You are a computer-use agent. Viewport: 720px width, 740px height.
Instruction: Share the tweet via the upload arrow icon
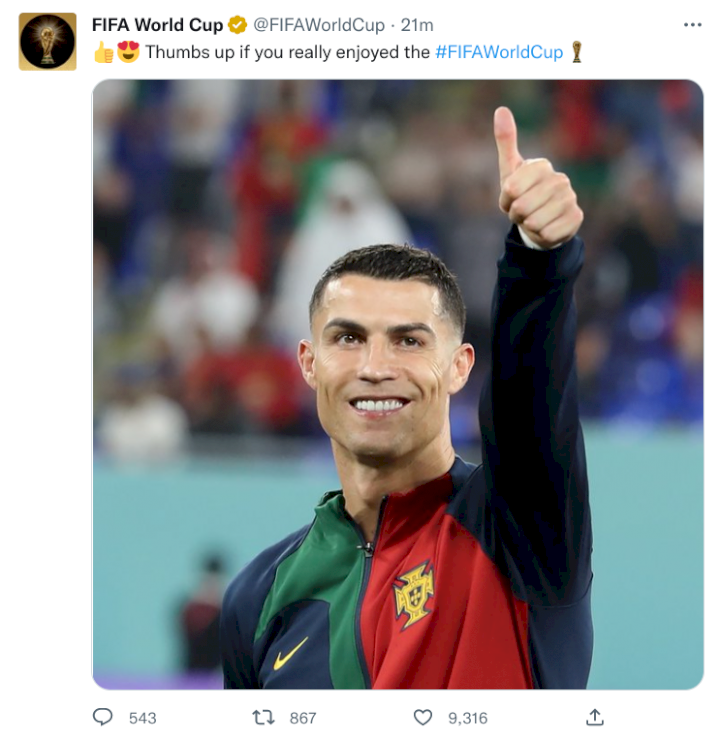pos(594,717)
